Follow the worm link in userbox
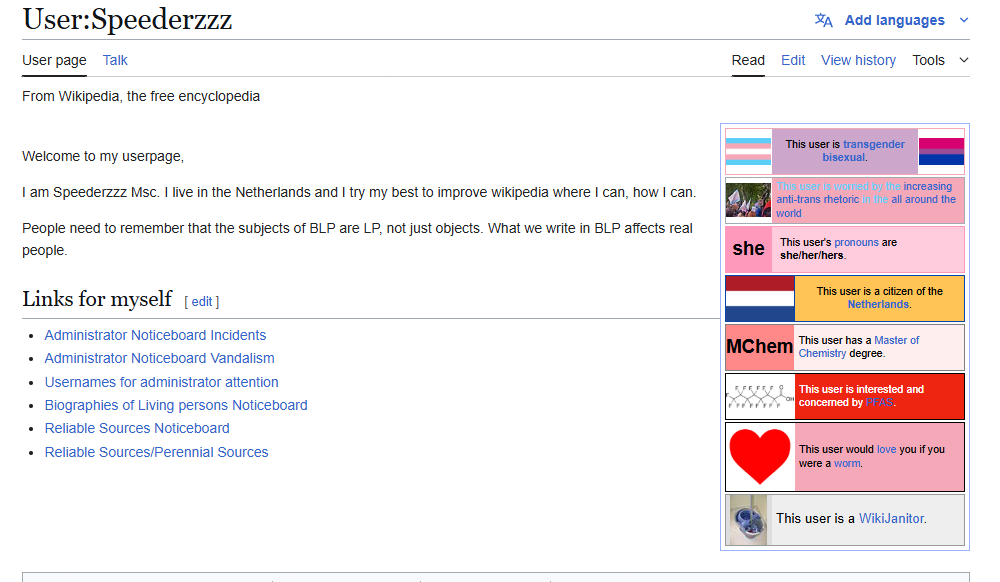 coord(847,463)
